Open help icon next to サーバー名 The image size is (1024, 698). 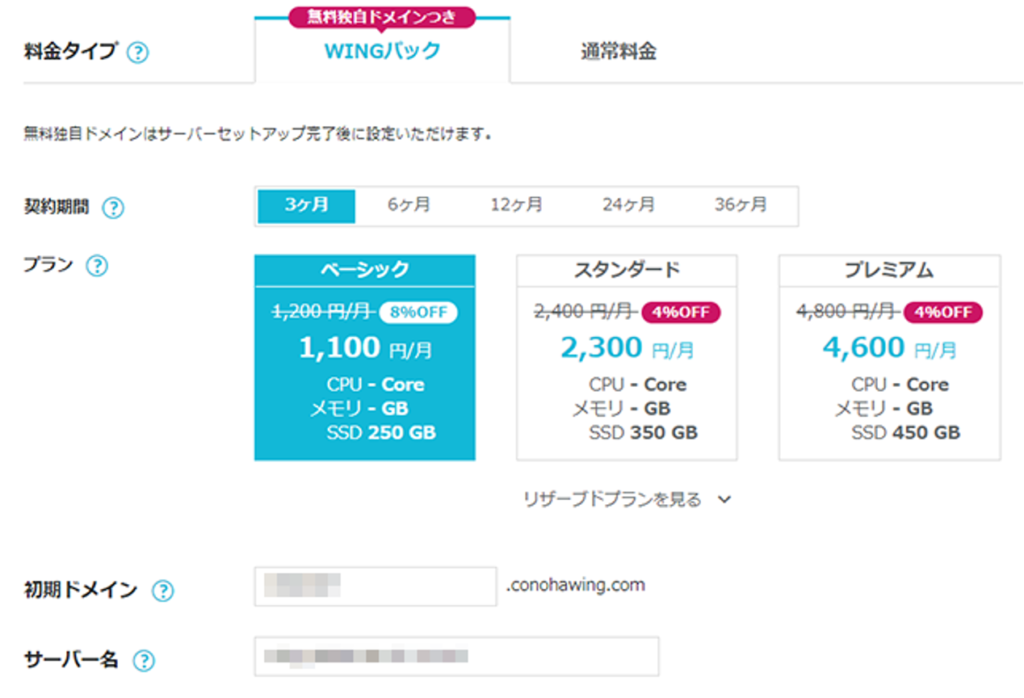point(144,660)
